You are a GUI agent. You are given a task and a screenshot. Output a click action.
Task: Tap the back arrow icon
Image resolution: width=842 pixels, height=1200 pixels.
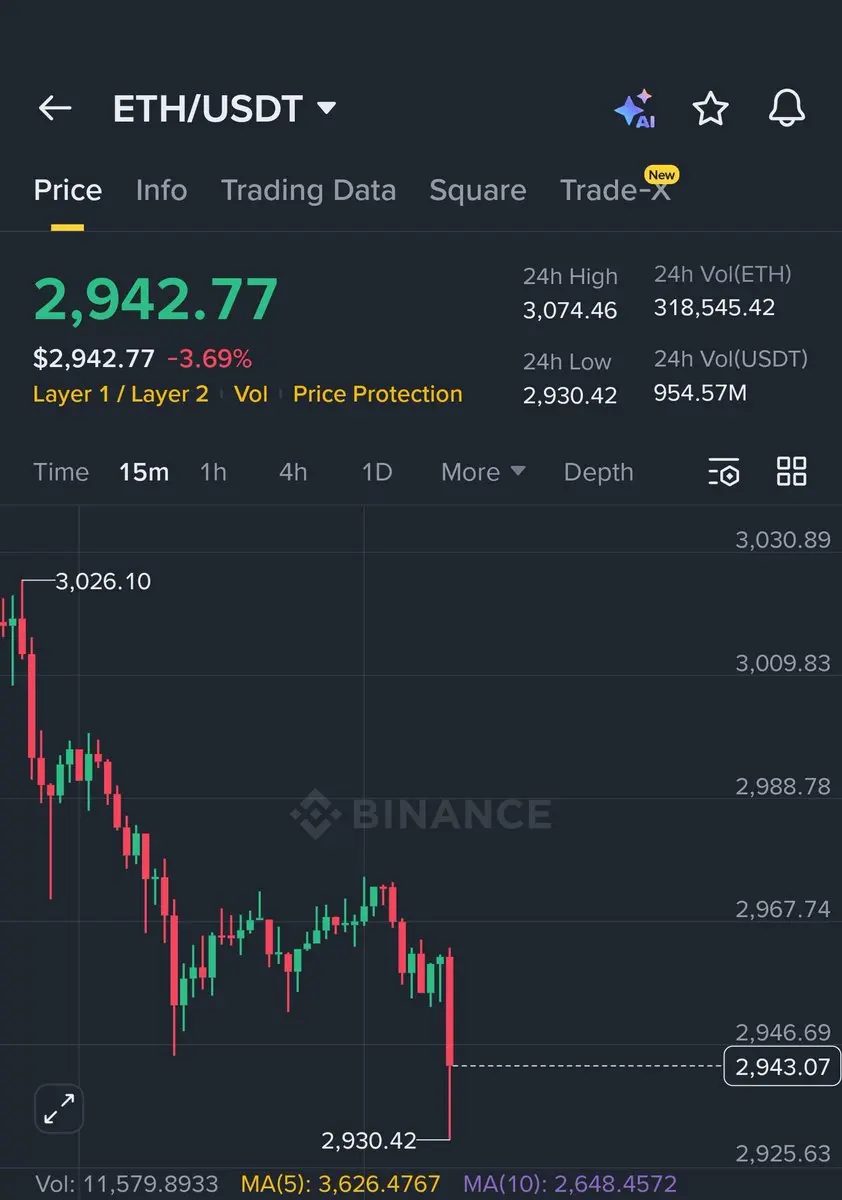(x=55, y=108)
